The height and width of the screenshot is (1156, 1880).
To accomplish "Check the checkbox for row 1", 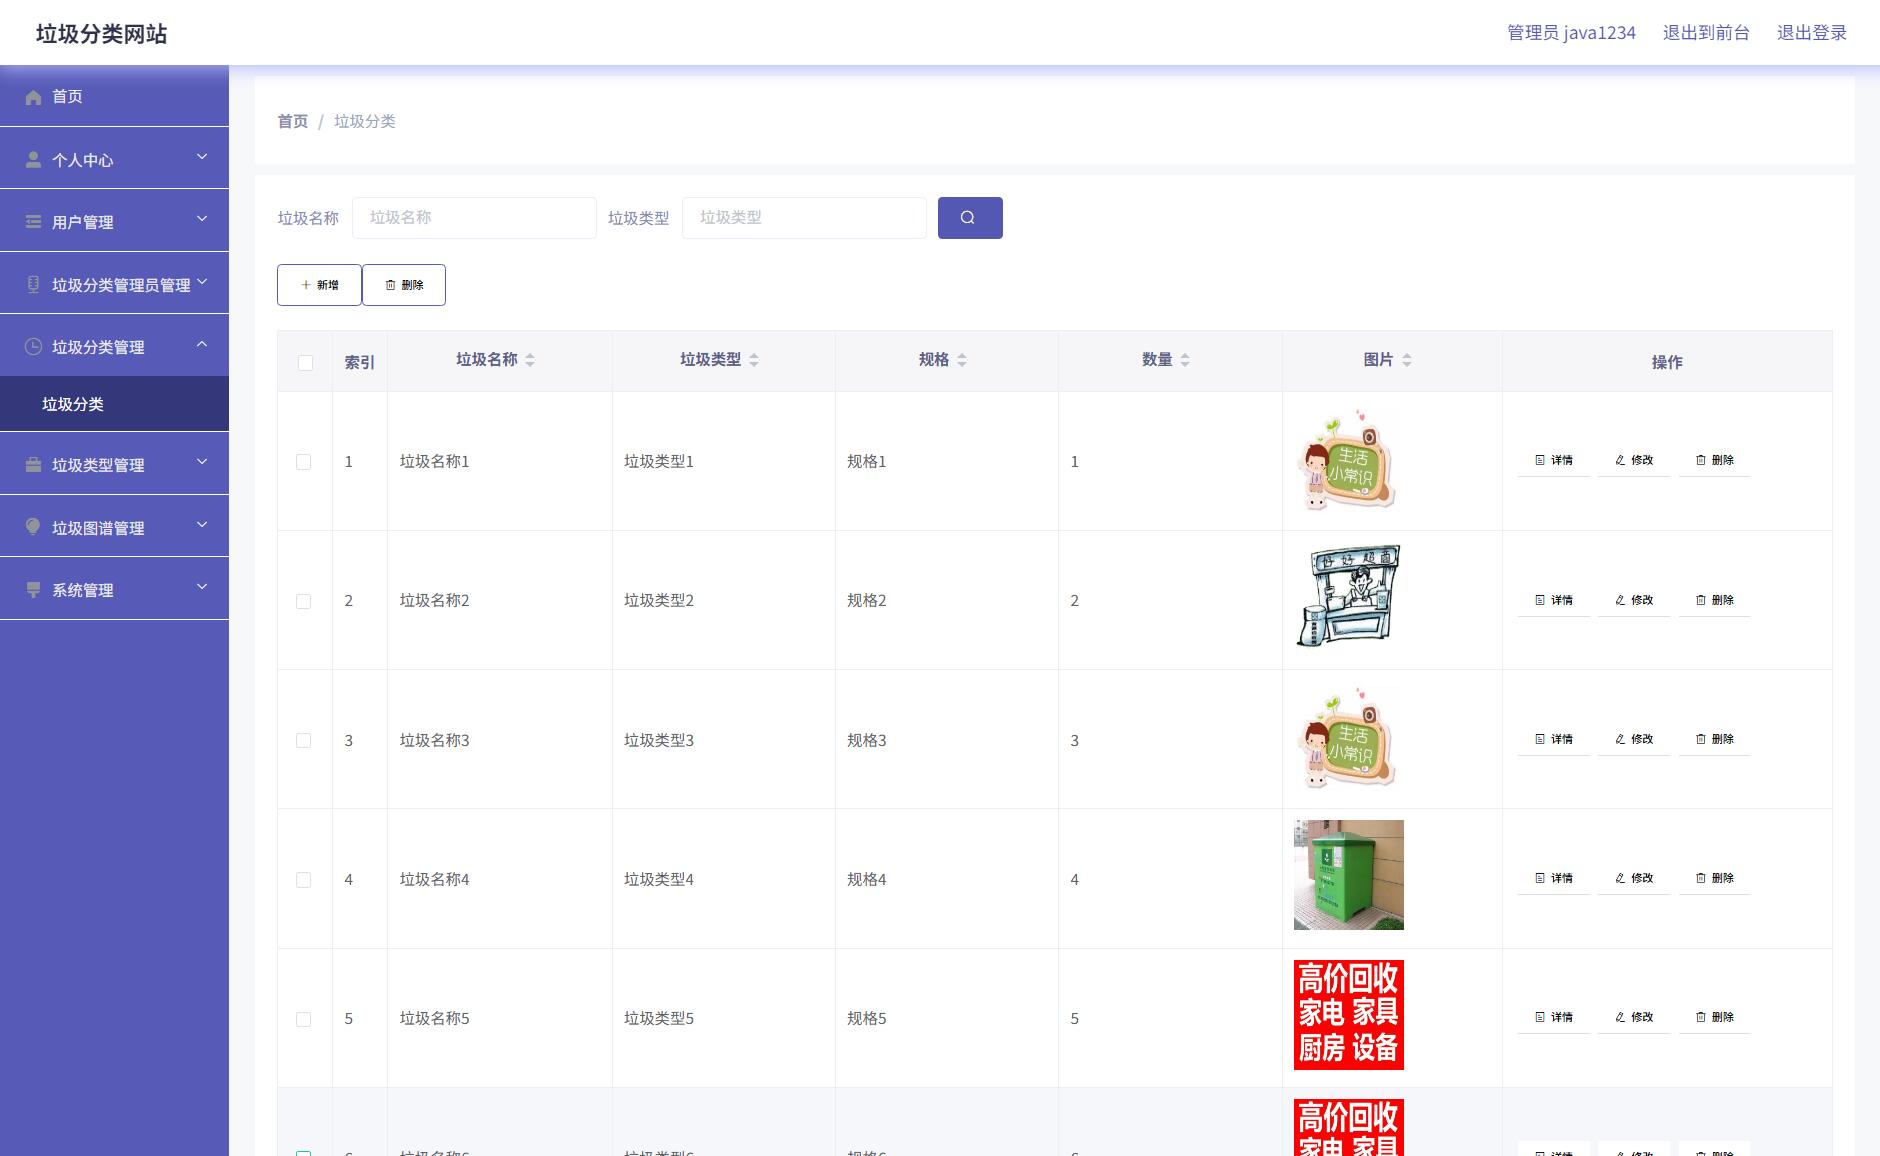I will 304,462.
